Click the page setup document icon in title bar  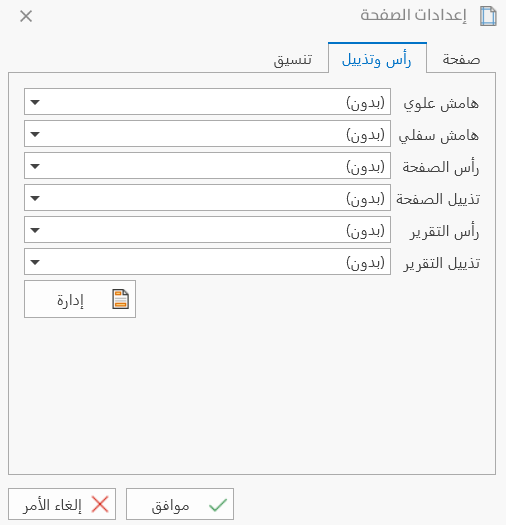click(488, 16)
